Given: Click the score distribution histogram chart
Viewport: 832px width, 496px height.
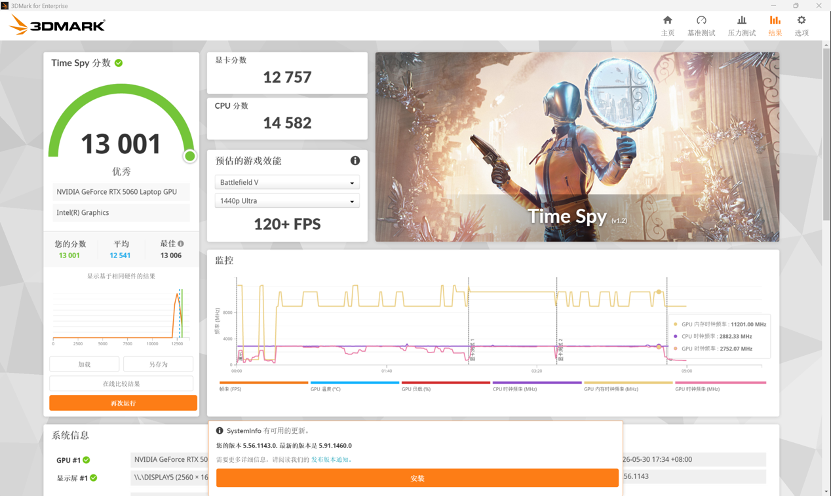Looking at the screenshot, I should coord(119,315).
